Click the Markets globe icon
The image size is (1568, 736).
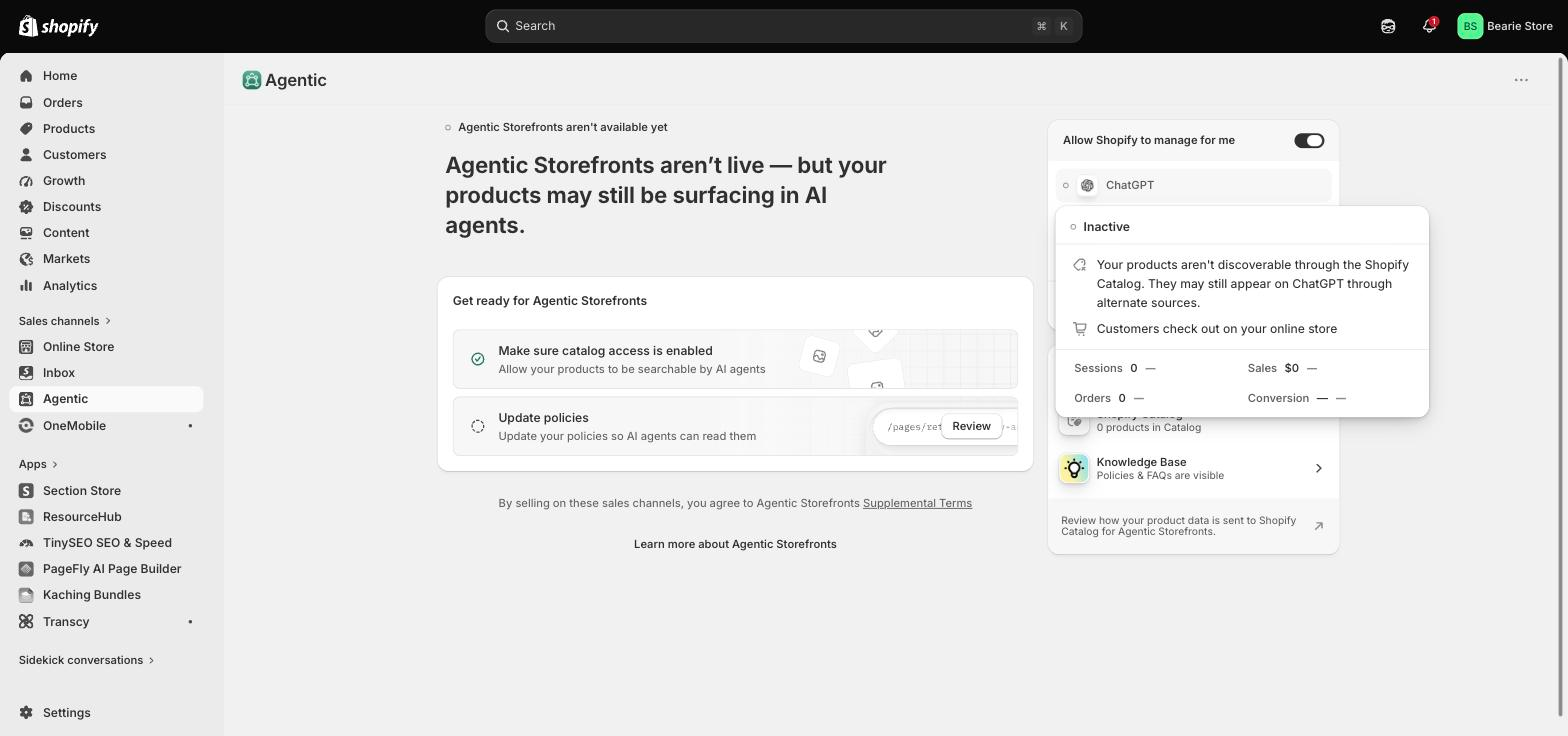(x=26, y=258)
